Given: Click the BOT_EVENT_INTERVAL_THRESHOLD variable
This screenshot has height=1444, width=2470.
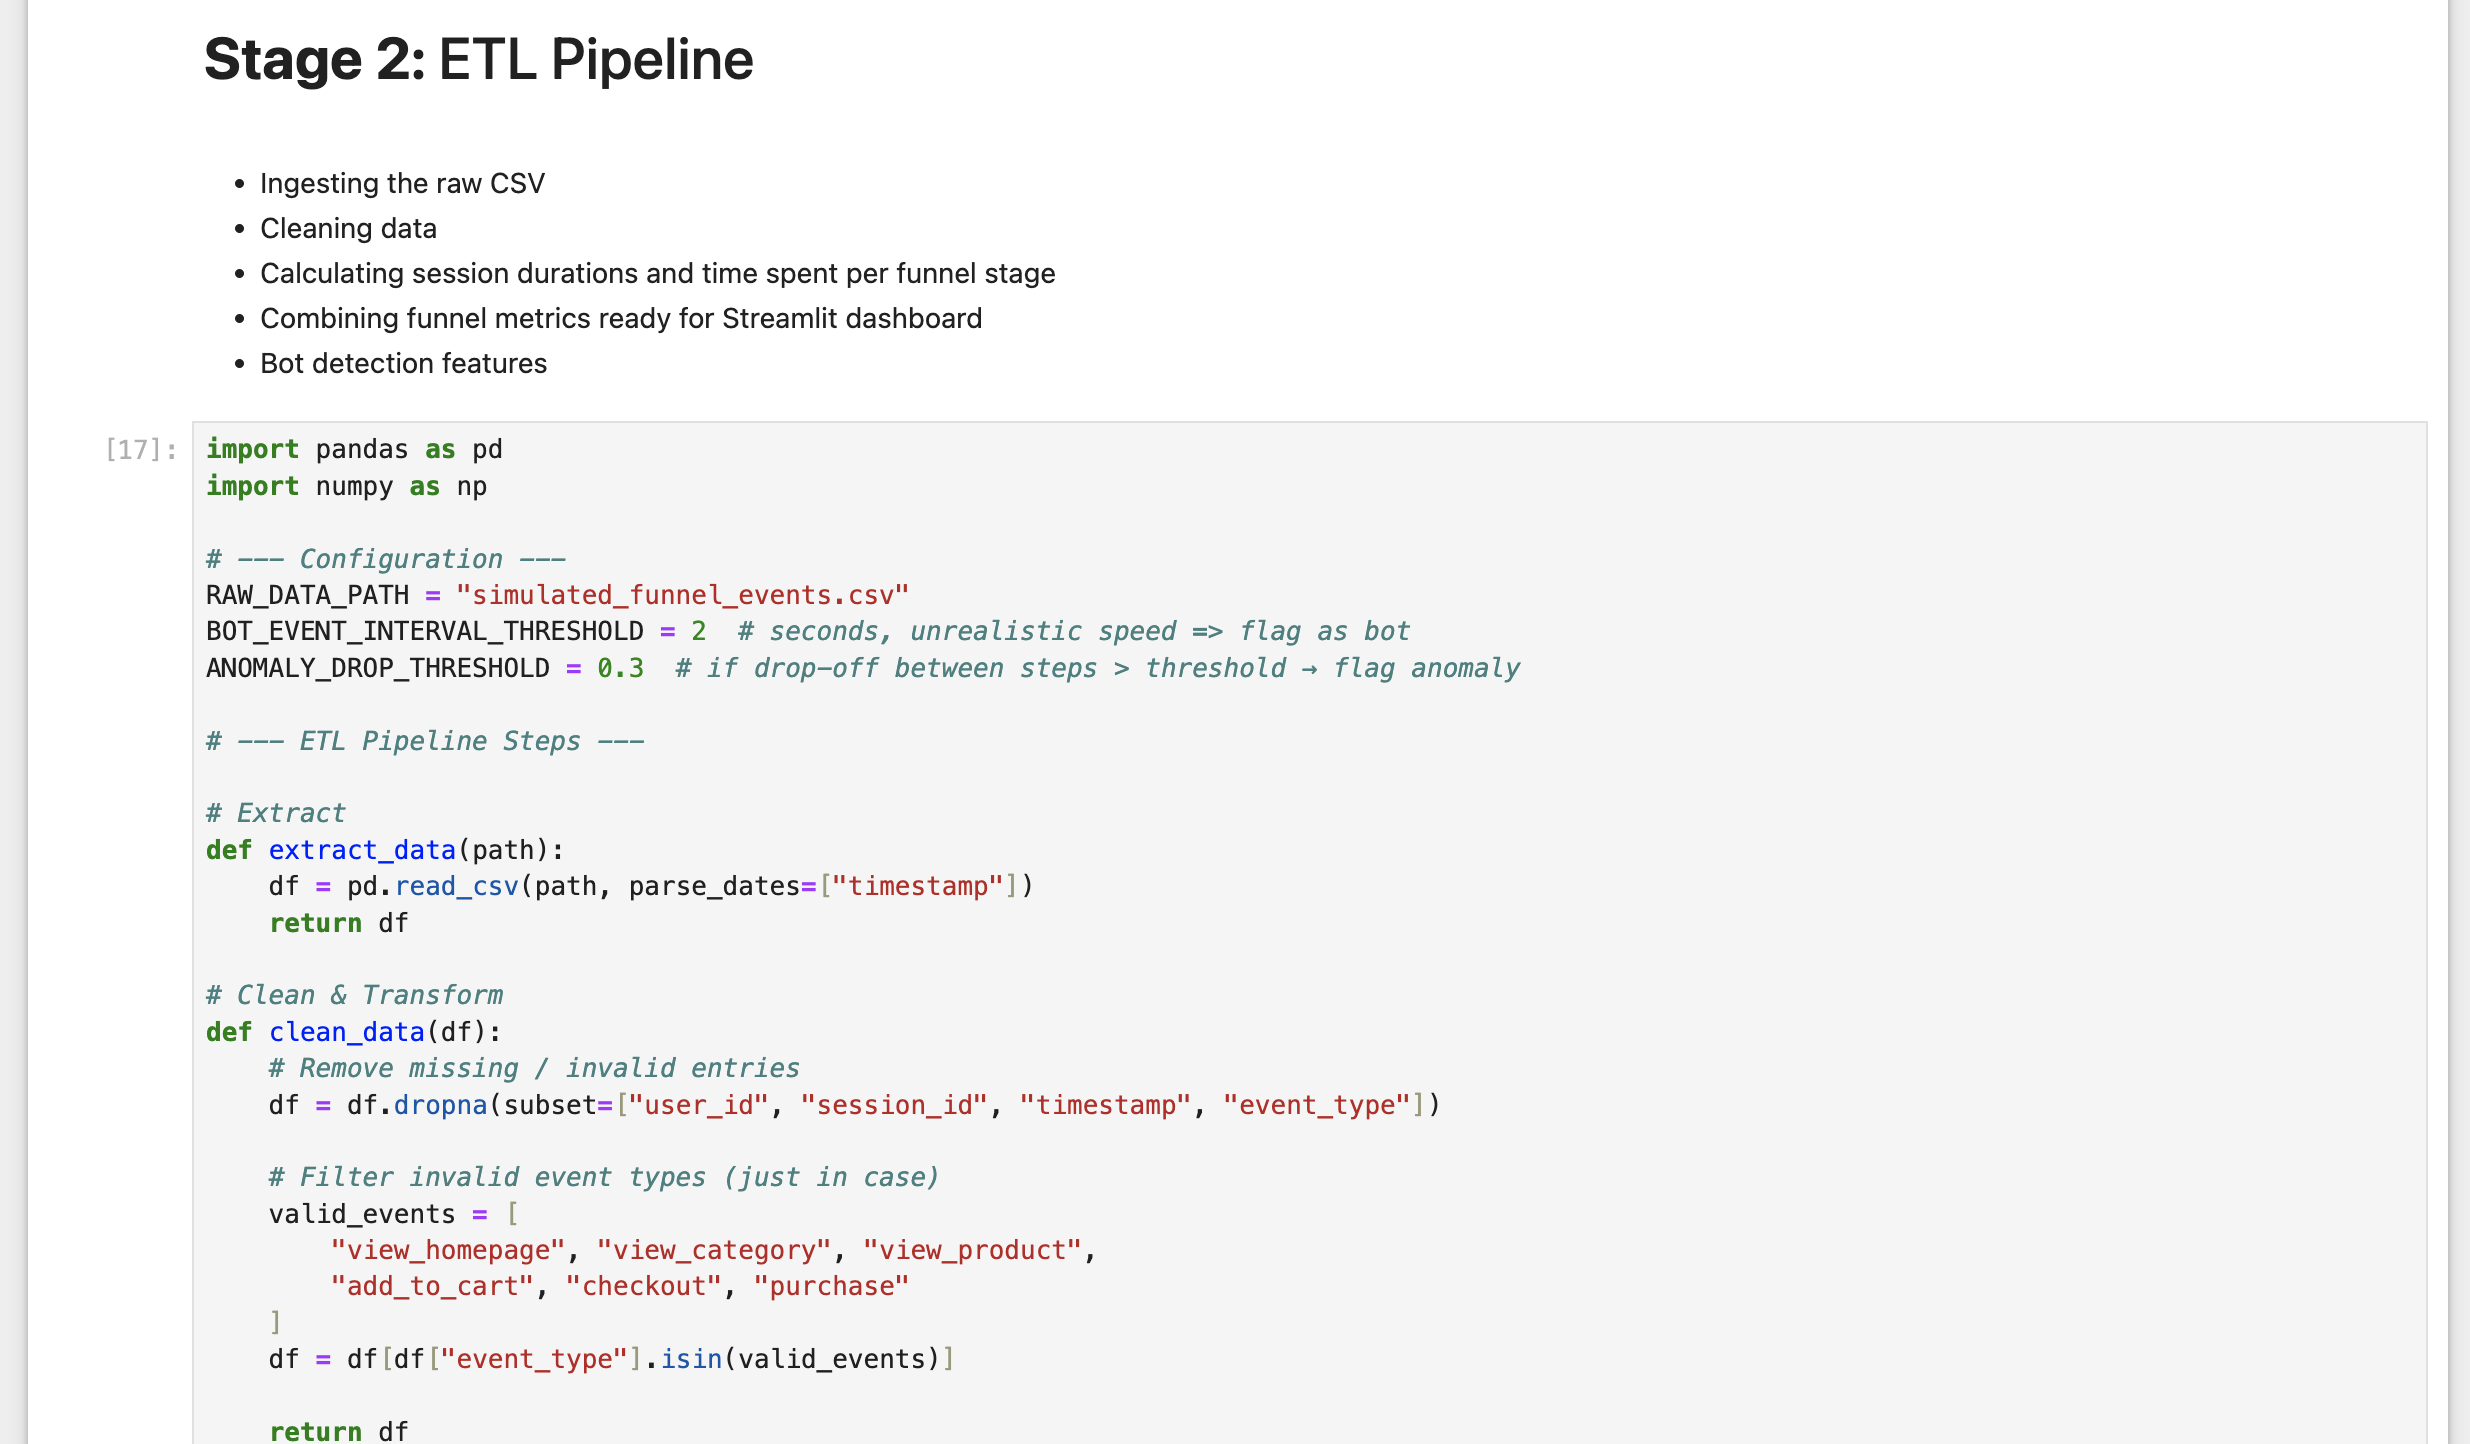Looking at the screenshot, I should tap(424, 632).
